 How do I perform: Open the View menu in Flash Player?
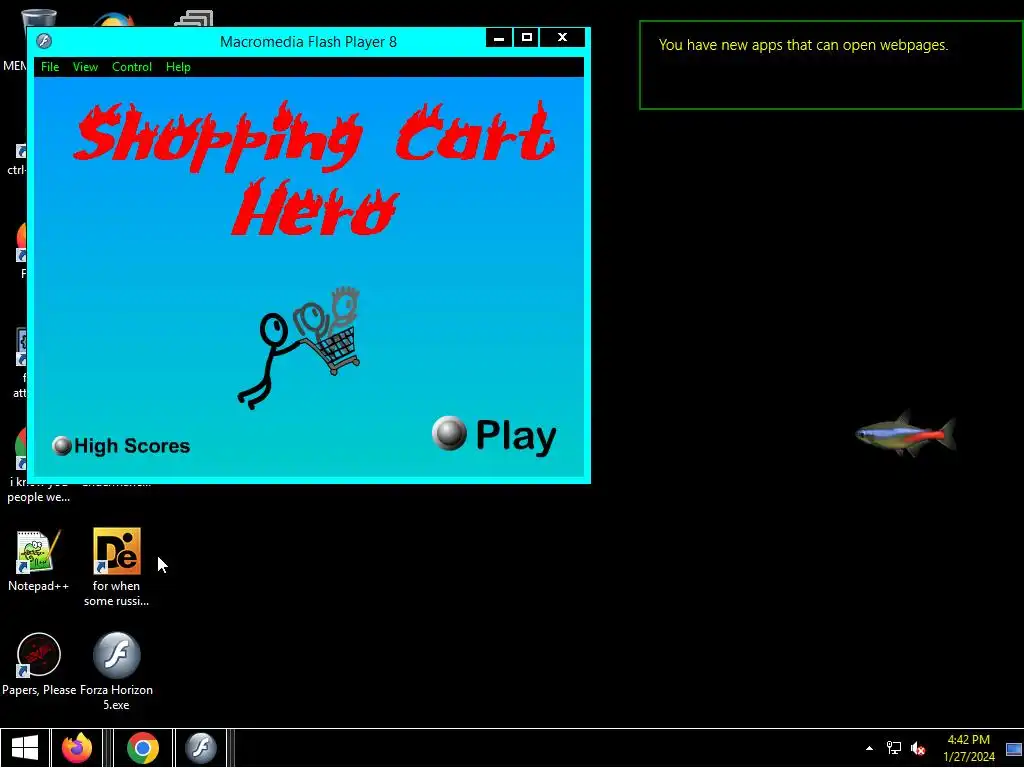pos(85,67)
